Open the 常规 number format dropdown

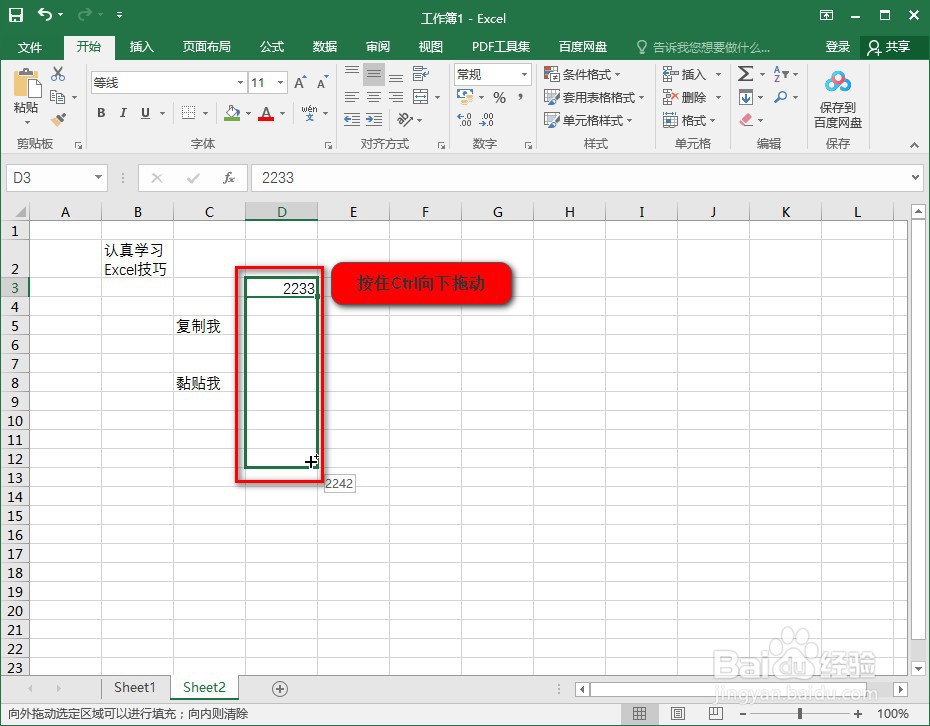coord(522,74)
